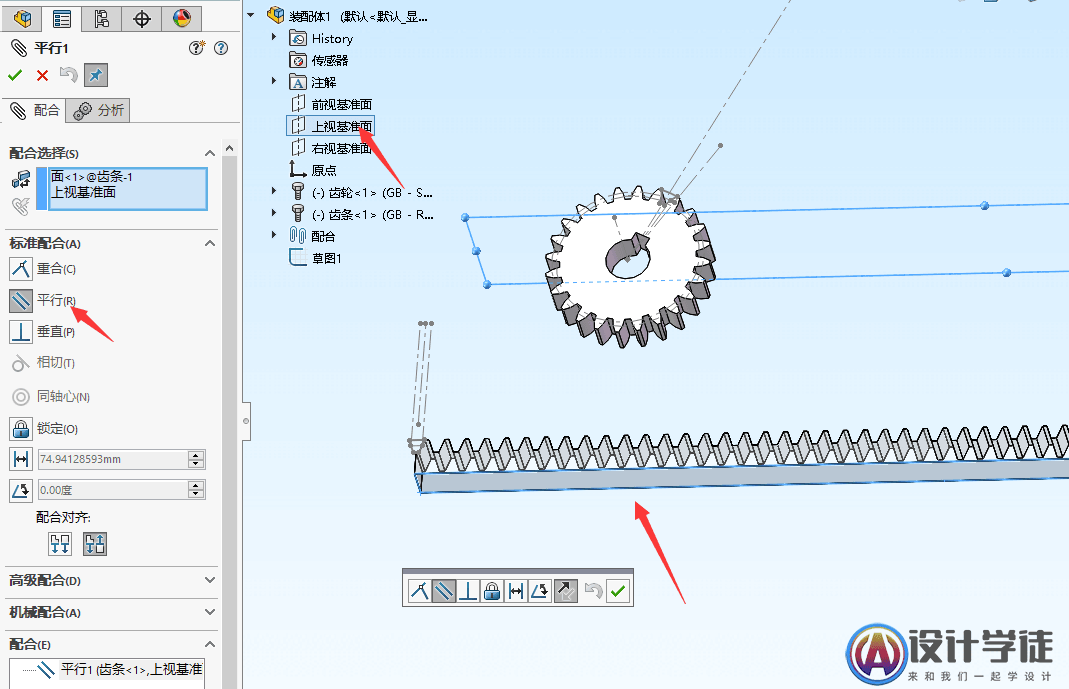
Task: Click lock icon in floating mate toolbar
Action: click(x=492, y=591)
